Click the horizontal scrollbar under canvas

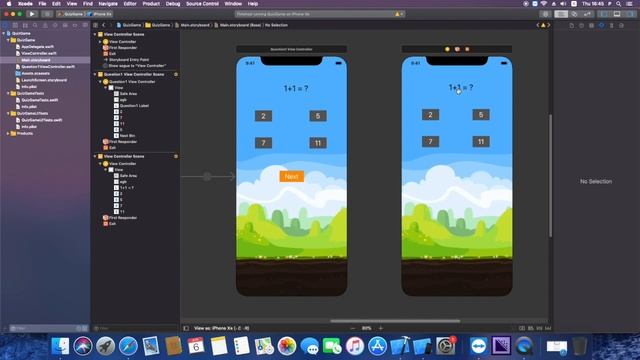coord(395,321)
